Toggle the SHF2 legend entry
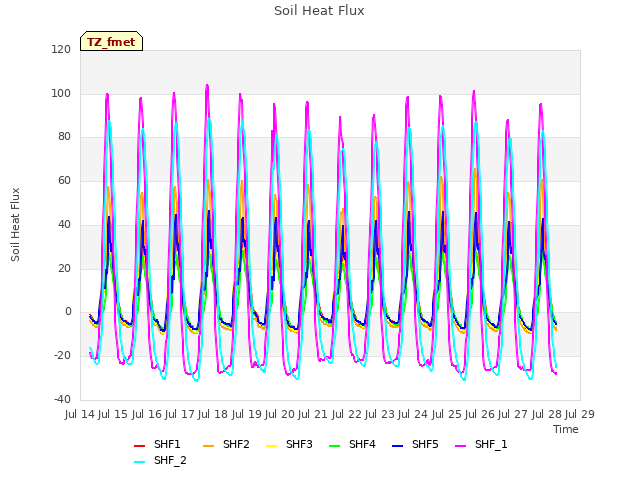Screen dimensions: 640x480 point(226,444)
